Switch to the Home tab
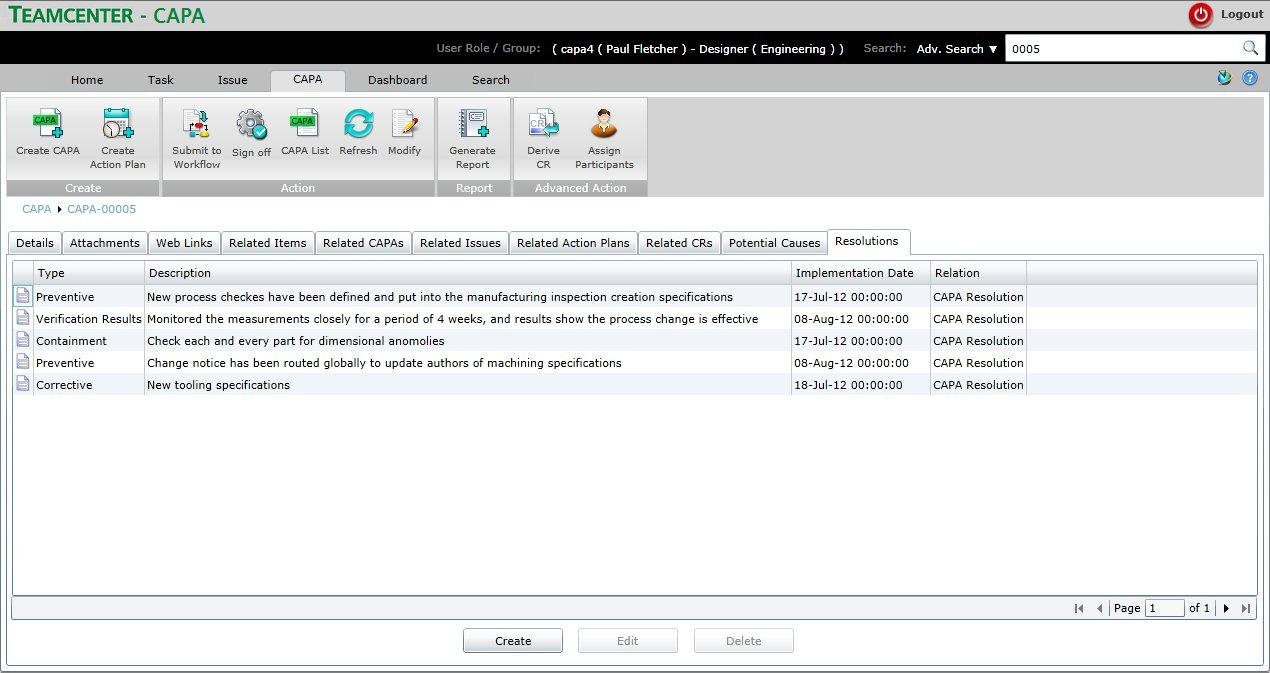 click(87, 80)
